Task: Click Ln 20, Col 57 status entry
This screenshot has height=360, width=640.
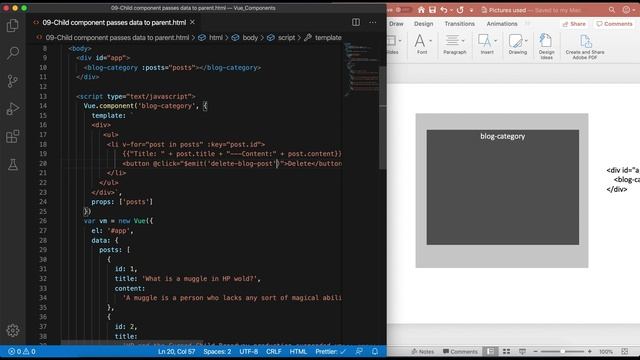Action: 176,351
